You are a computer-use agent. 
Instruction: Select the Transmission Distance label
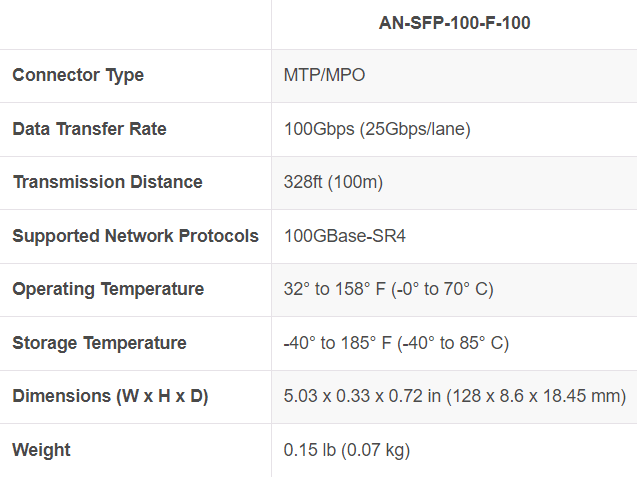click(107, 182)
